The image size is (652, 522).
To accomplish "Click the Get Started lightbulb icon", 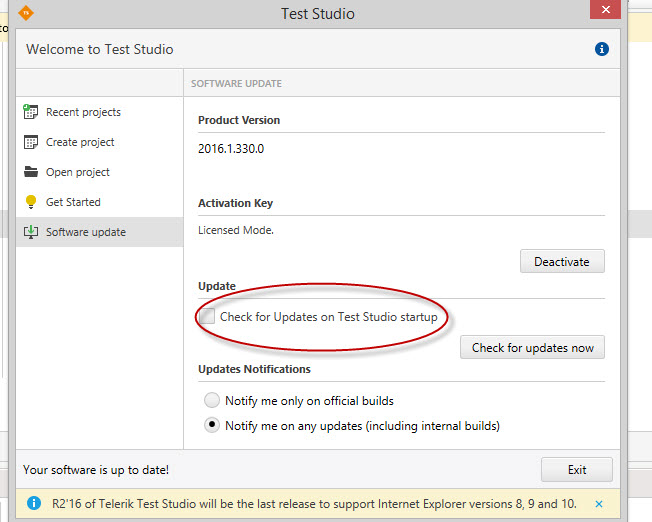I will point(30,202).
